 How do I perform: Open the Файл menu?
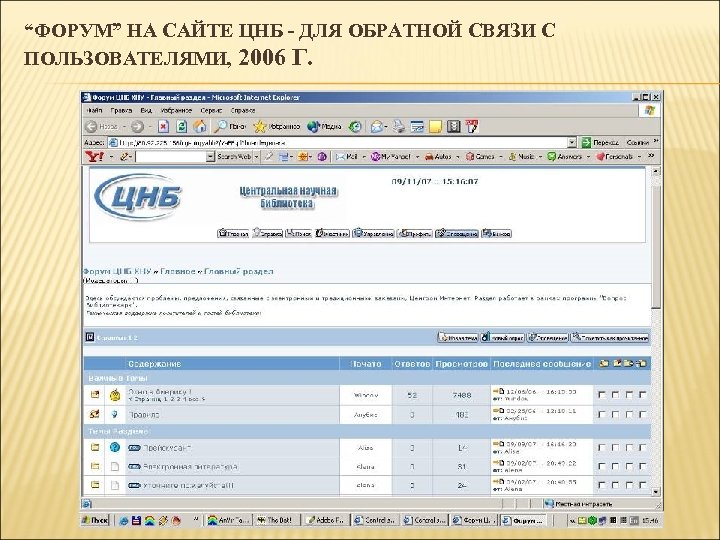click(95, 111)
